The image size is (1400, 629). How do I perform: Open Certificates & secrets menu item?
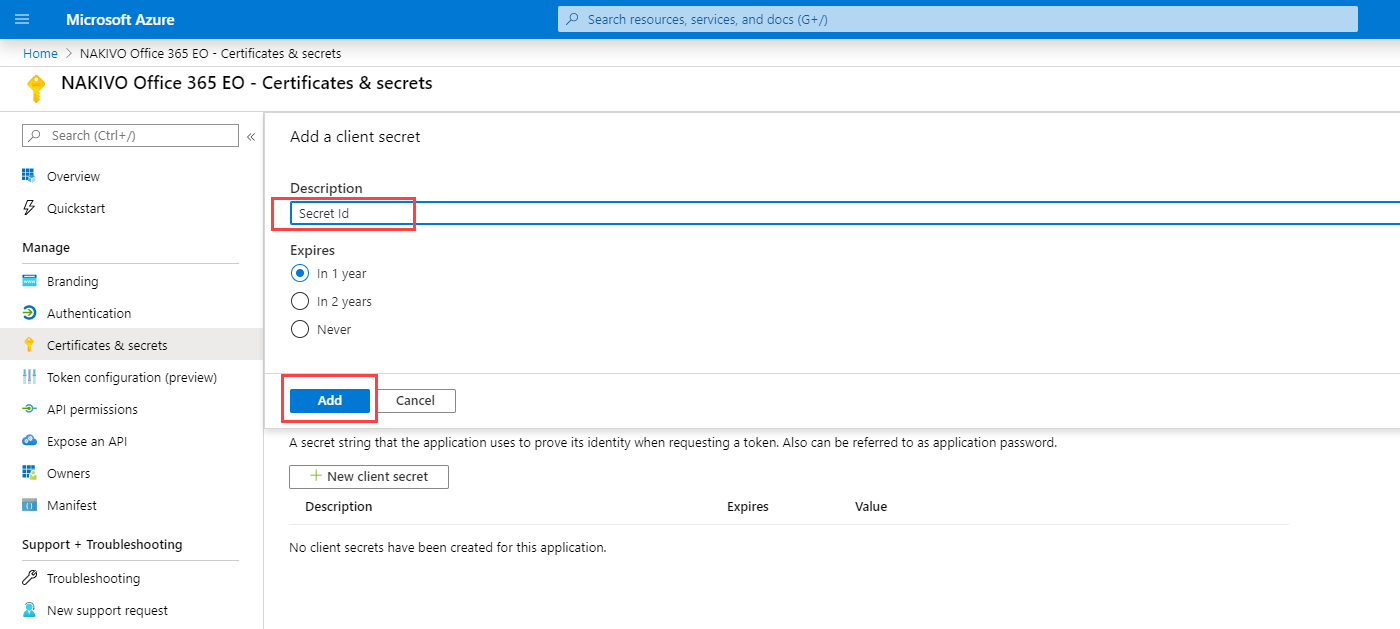pos(107,345)
